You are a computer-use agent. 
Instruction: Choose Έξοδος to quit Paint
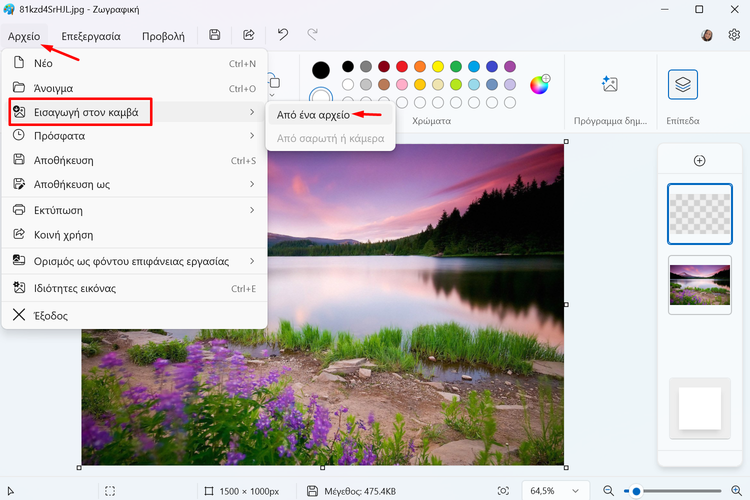[134, 315]
